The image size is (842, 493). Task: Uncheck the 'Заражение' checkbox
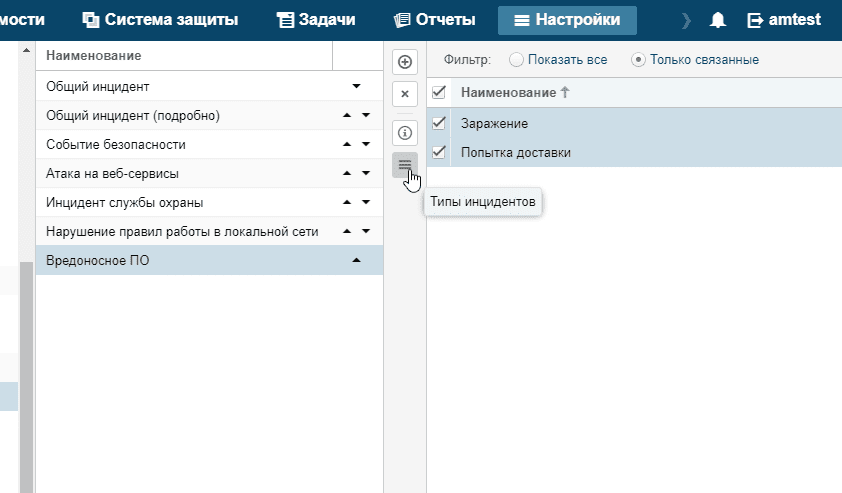tap(438, 123)
